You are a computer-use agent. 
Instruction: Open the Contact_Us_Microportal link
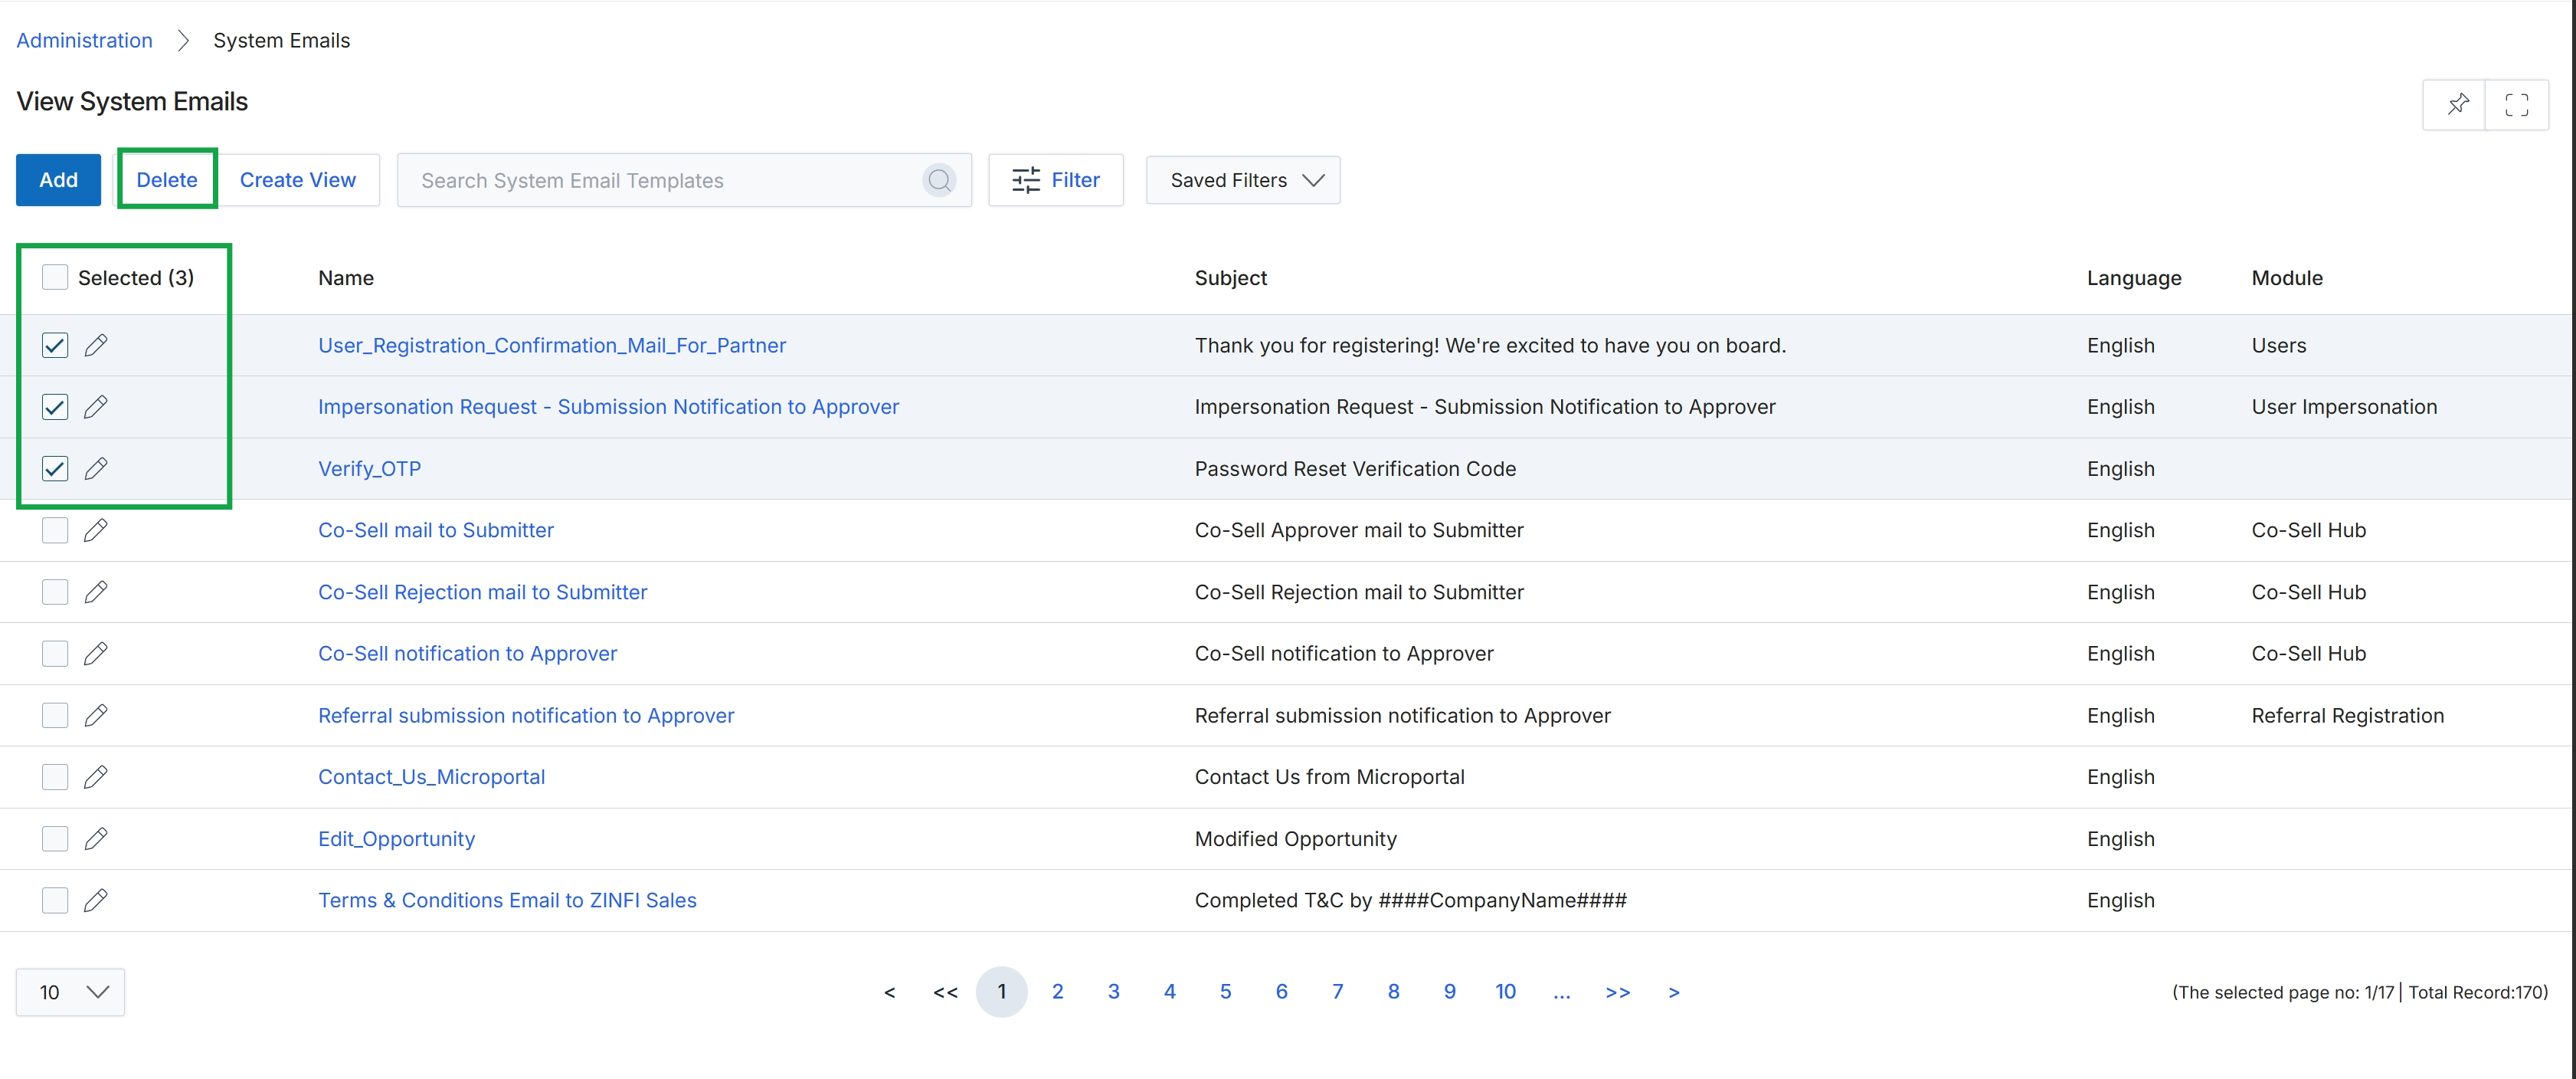pyautogui.click(x=431, y=777)
